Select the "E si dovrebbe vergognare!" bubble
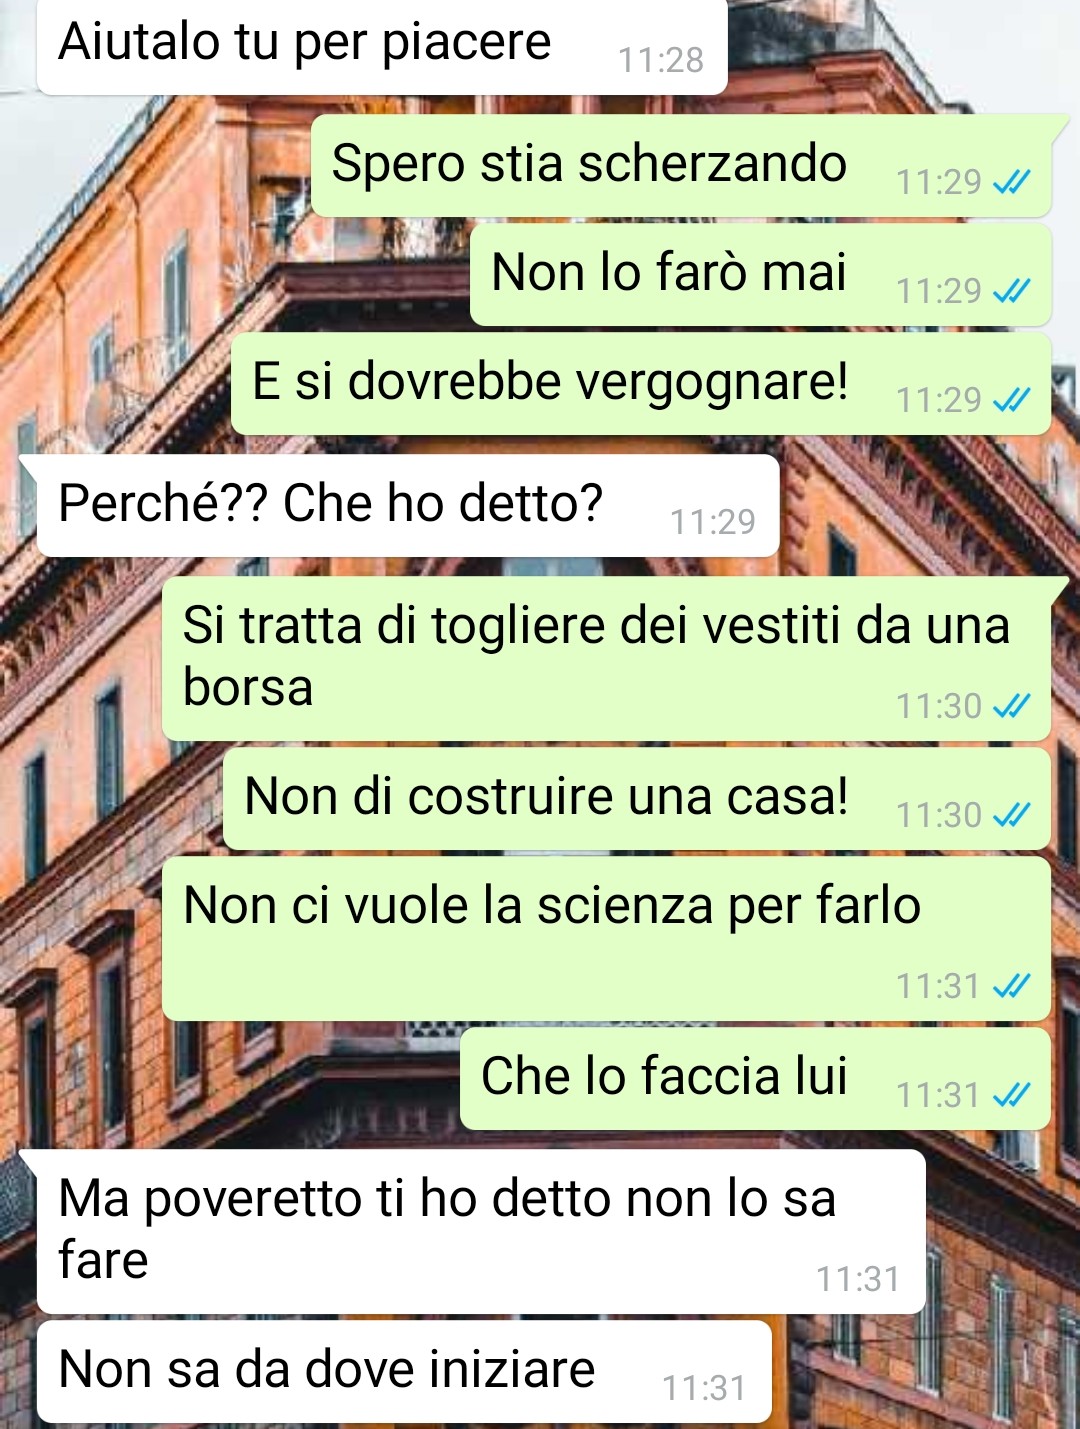This screenshot has height=1429, width=1080. [x=641, y=383]
